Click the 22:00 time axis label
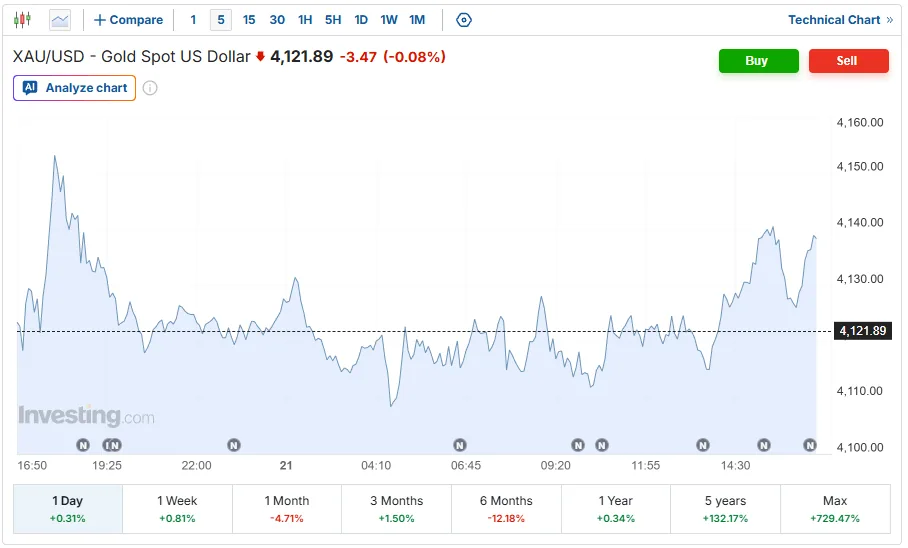This screenshot has height=548, width=908. click(x=196, y=465)
